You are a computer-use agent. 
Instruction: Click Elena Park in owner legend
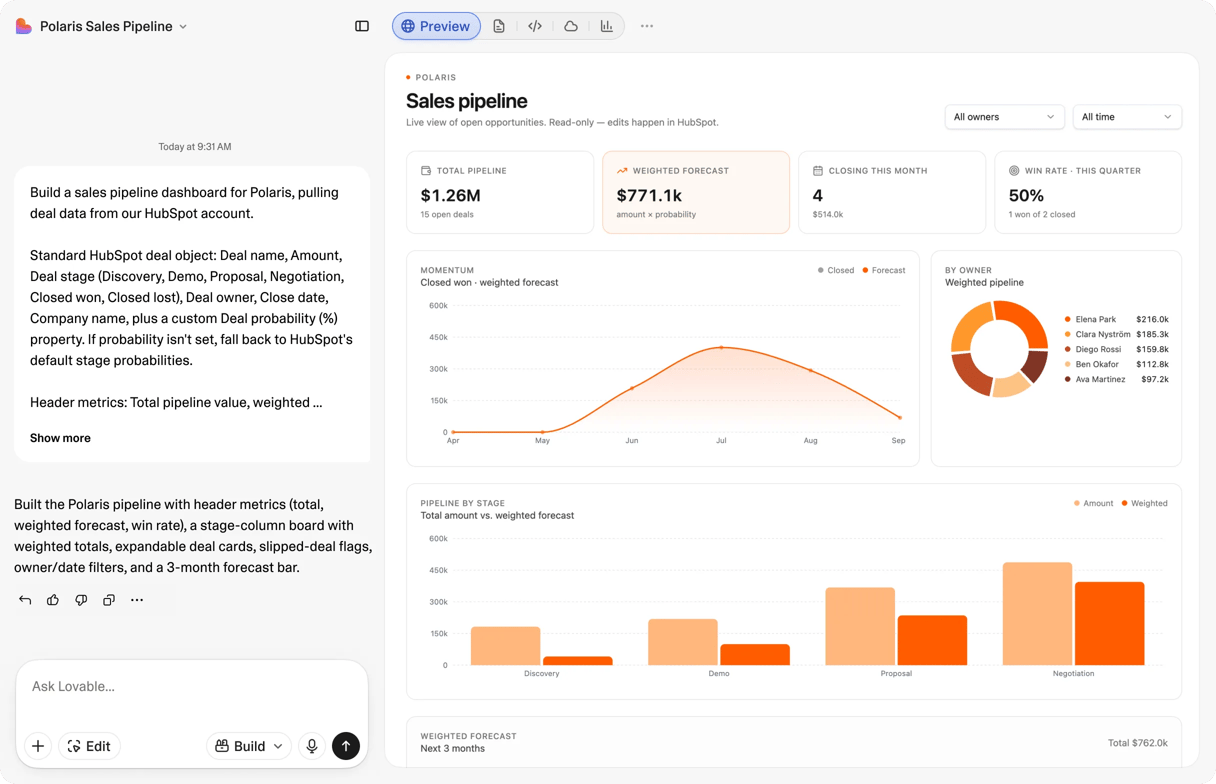coord(1095,319)
